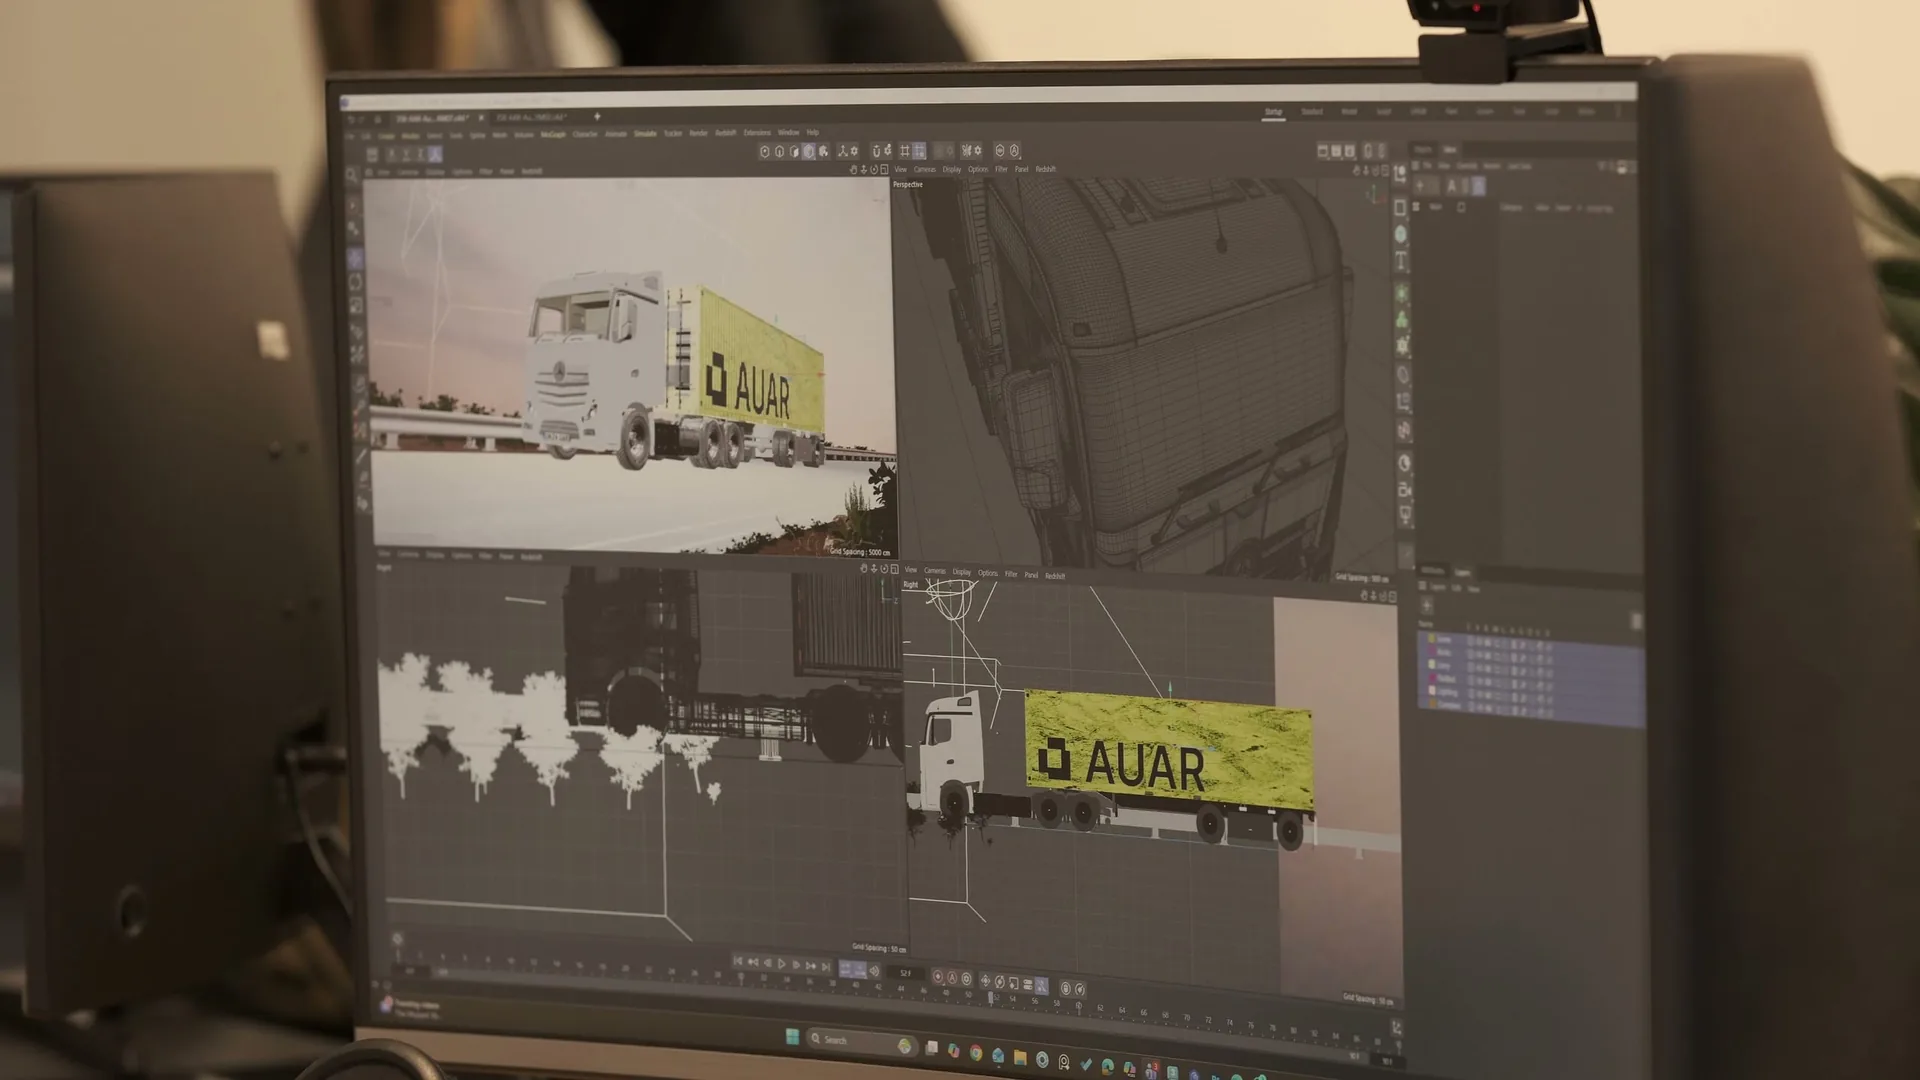Viewport: 1920px width, 1080px height.
Task: Open the Help menu
Action: [812, 131]
